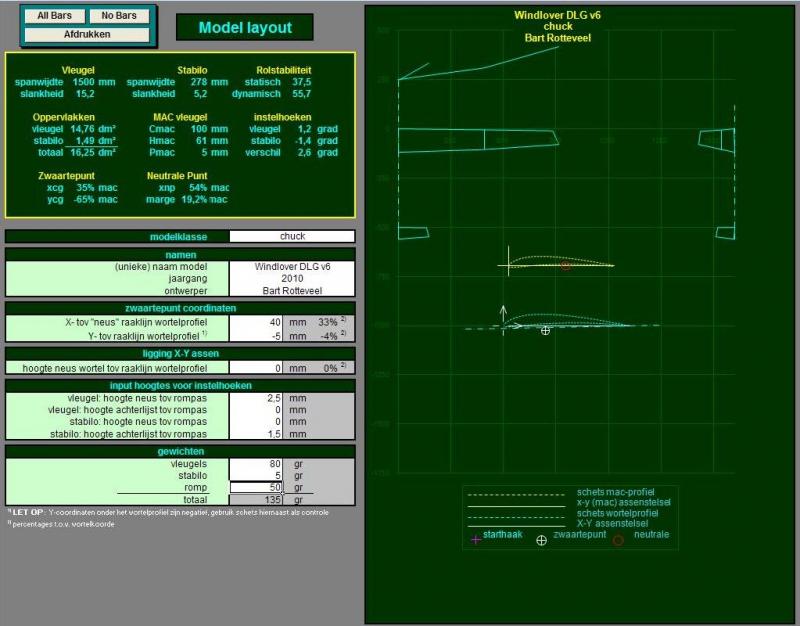Click the vleugel spanwijdte value 1500
Screen dimensions: 800x626
pos(83,82)
